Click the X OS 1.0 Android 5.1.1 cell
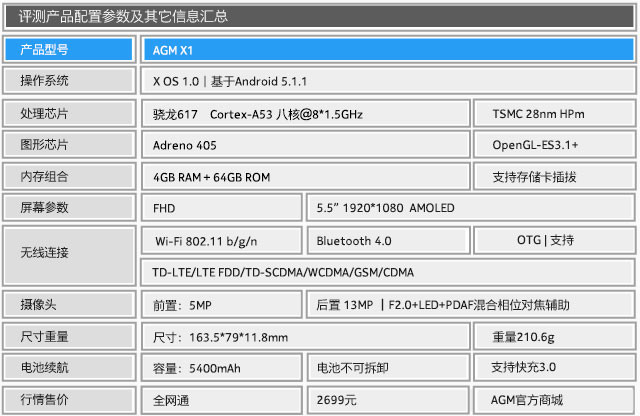640x416 pixels. coord(386,81)
